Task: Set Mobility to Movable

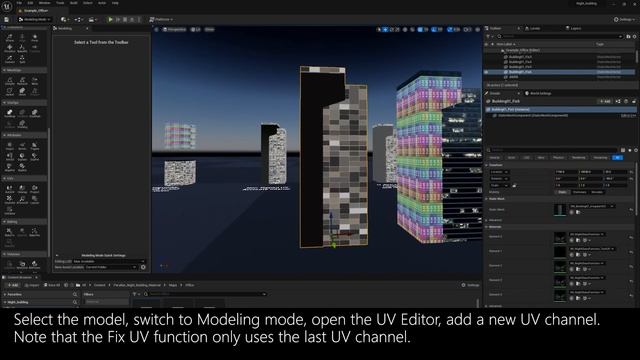Action: [597, 192]
